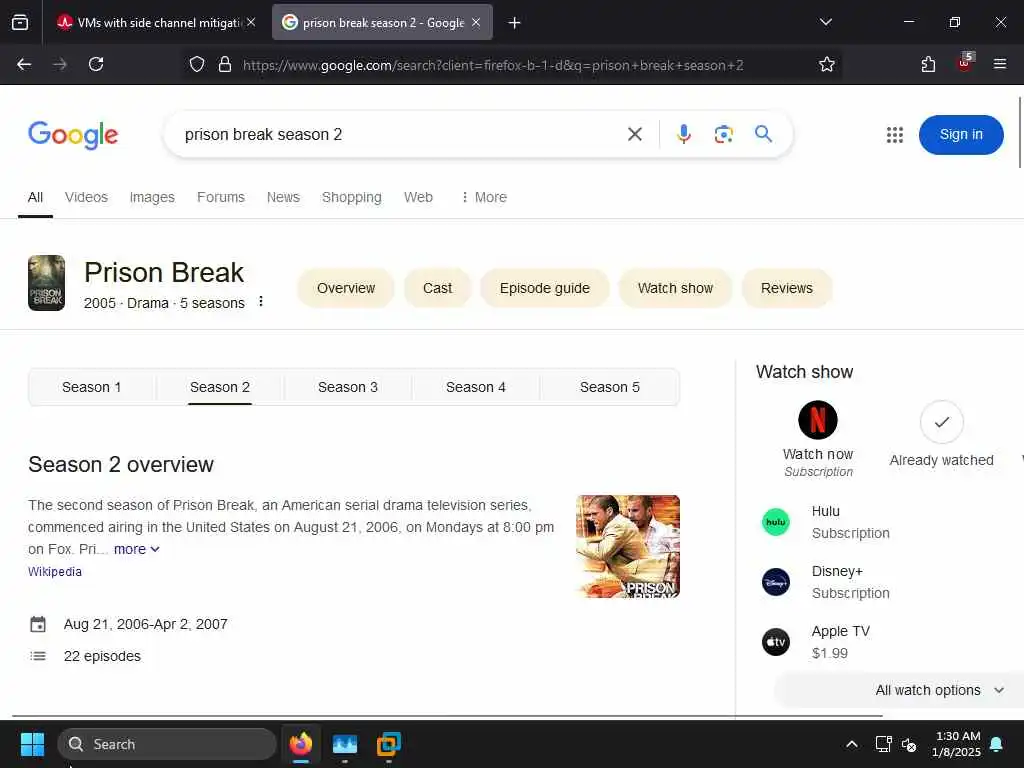The height and width of the screenshot is (768, 1024).
Task: Select the Episode guide chip
Action: pyautogui.click(x=544, y=288)
